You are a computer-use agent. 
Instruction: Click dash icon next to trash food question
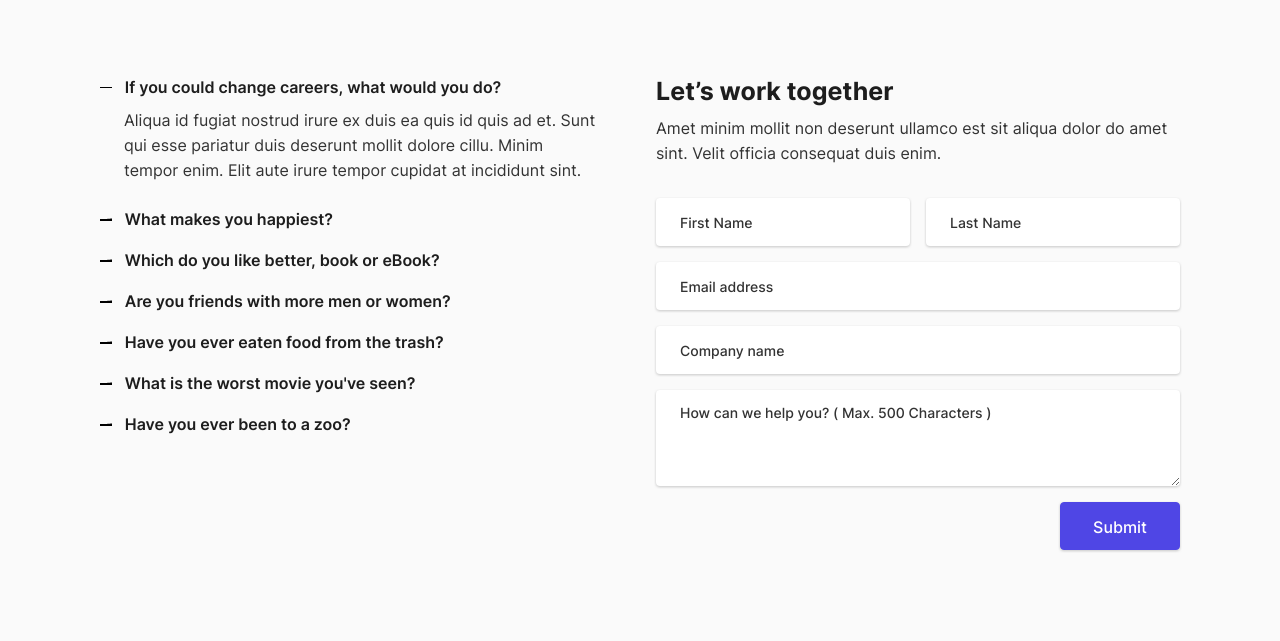[x=106, y=343]
